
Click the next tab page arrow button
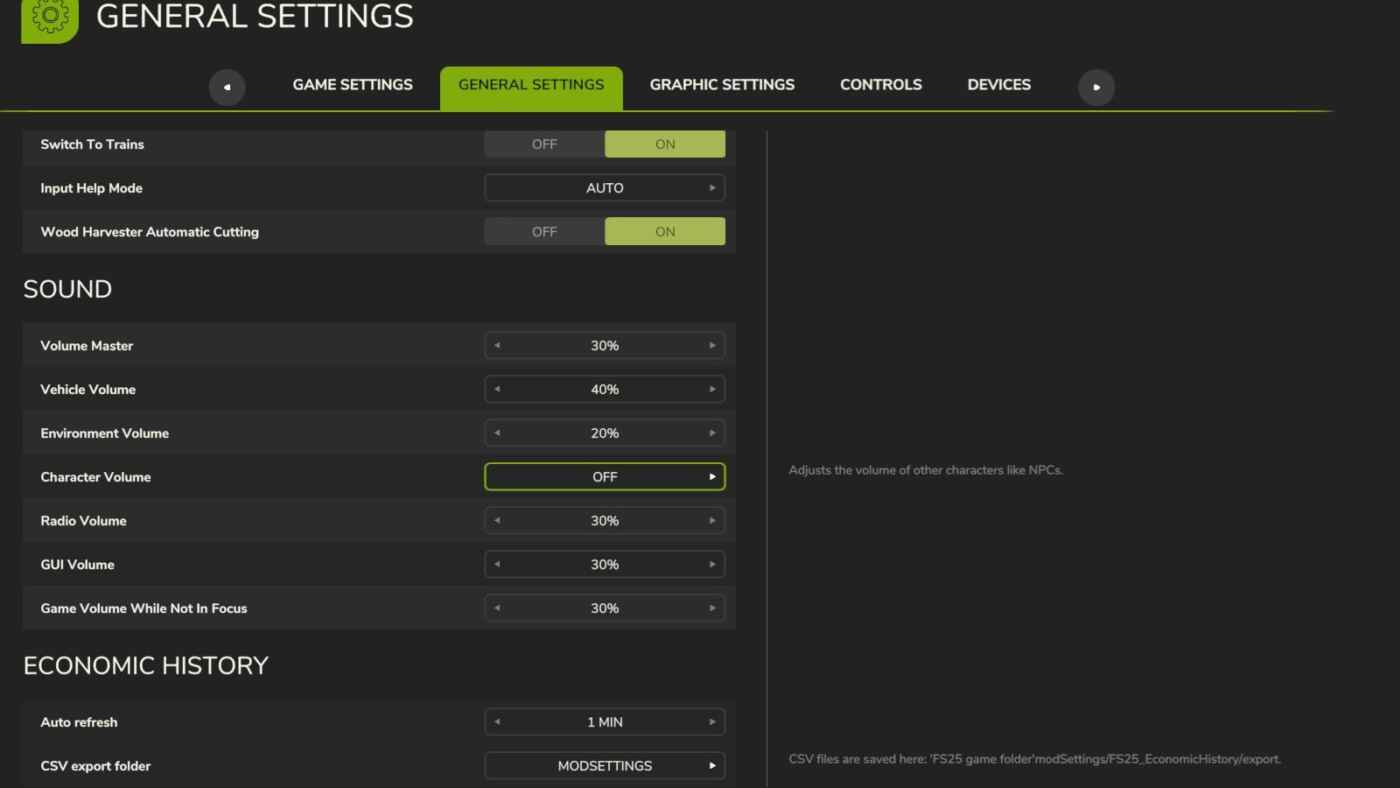[1096, 87]
